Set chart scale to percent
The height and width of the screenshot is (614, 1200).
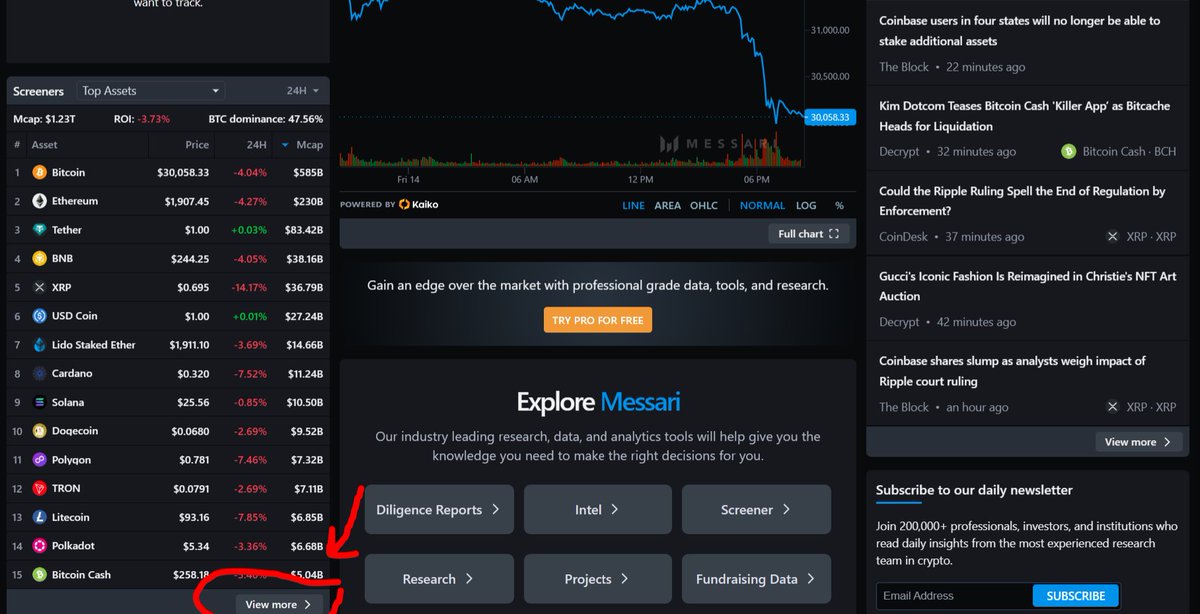tap(839, 205)
